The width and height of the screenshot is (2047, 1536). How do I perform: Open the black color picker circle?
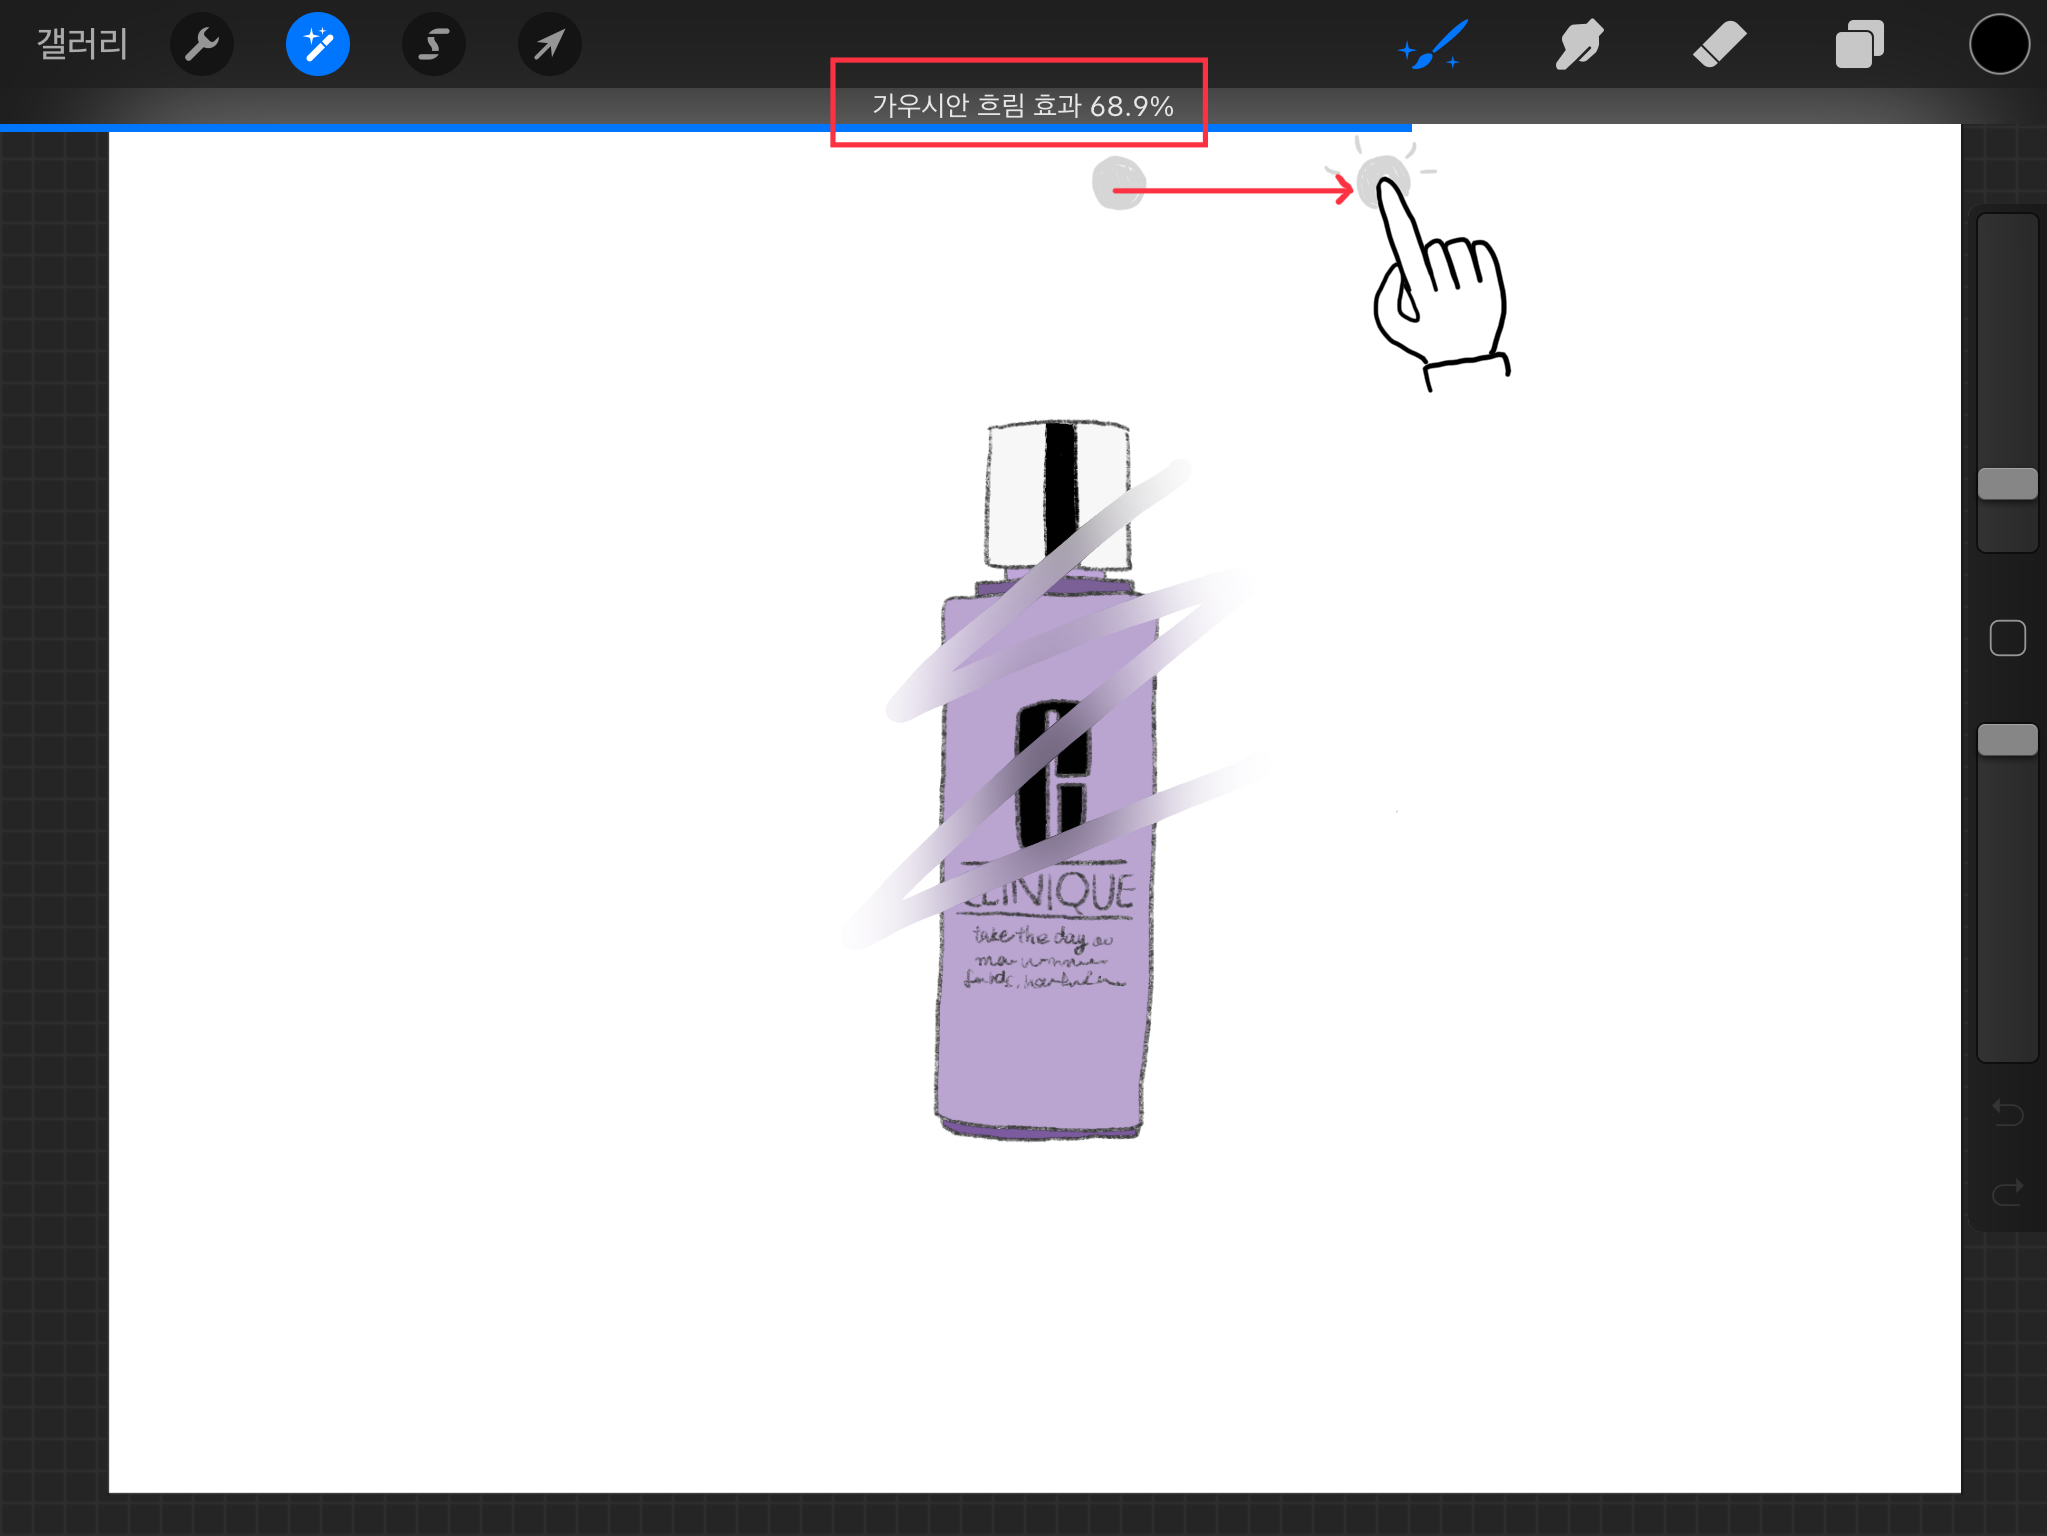(x=1998, y=45)
